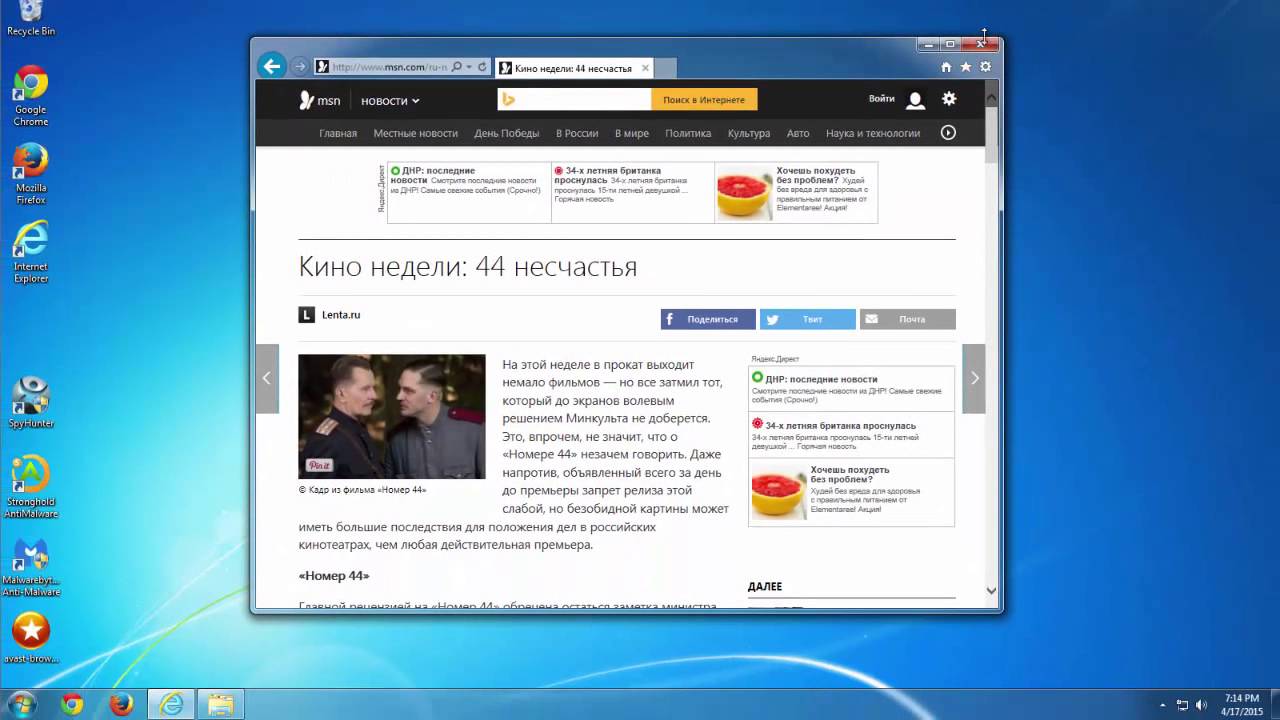Open the 'Авто' navigation item
1280x720 pixels.
click(x=798, y=133)
